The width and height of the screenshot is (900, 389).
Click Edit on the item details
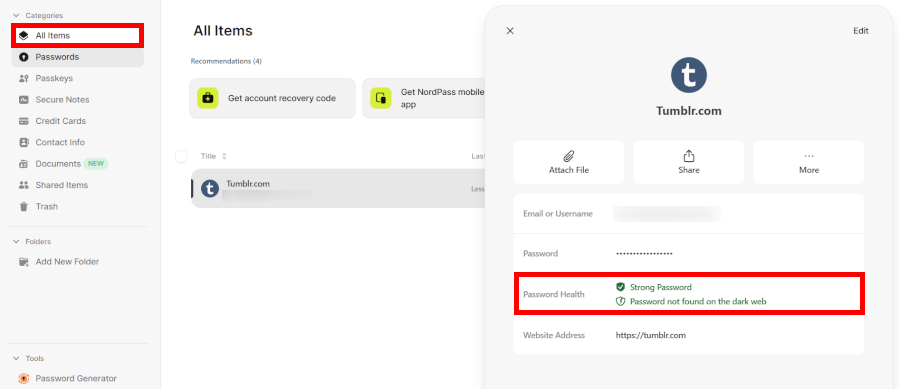[860, 31]
